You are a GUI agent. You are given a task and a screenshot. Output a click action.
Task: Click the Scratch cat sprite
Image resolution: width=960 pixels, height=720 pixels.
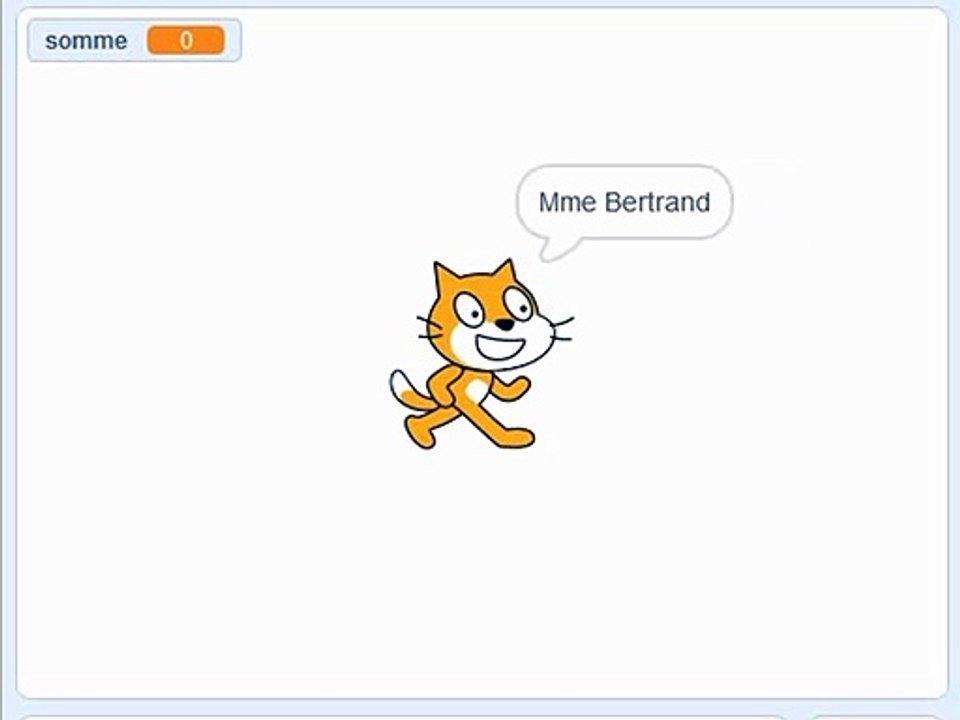click(481, 355)
